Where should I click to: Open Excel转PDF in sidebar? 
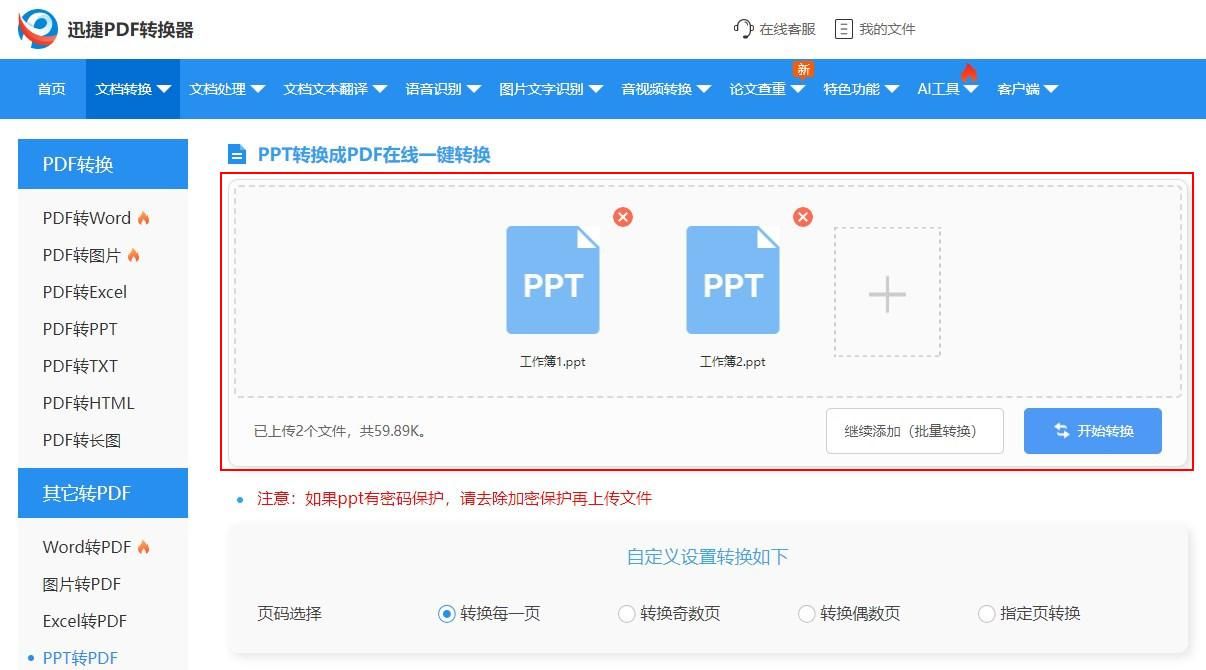tap(85, 621)
